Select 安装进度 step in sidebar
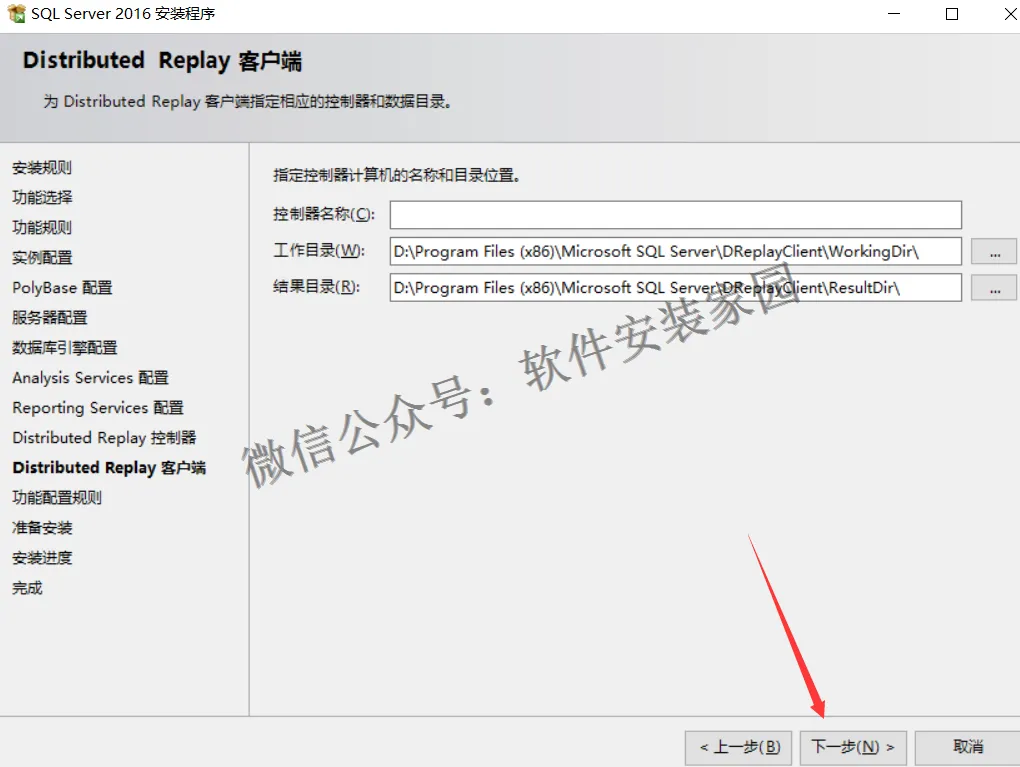This screenshot has height=767, width=1020. (x=42, y=558)
